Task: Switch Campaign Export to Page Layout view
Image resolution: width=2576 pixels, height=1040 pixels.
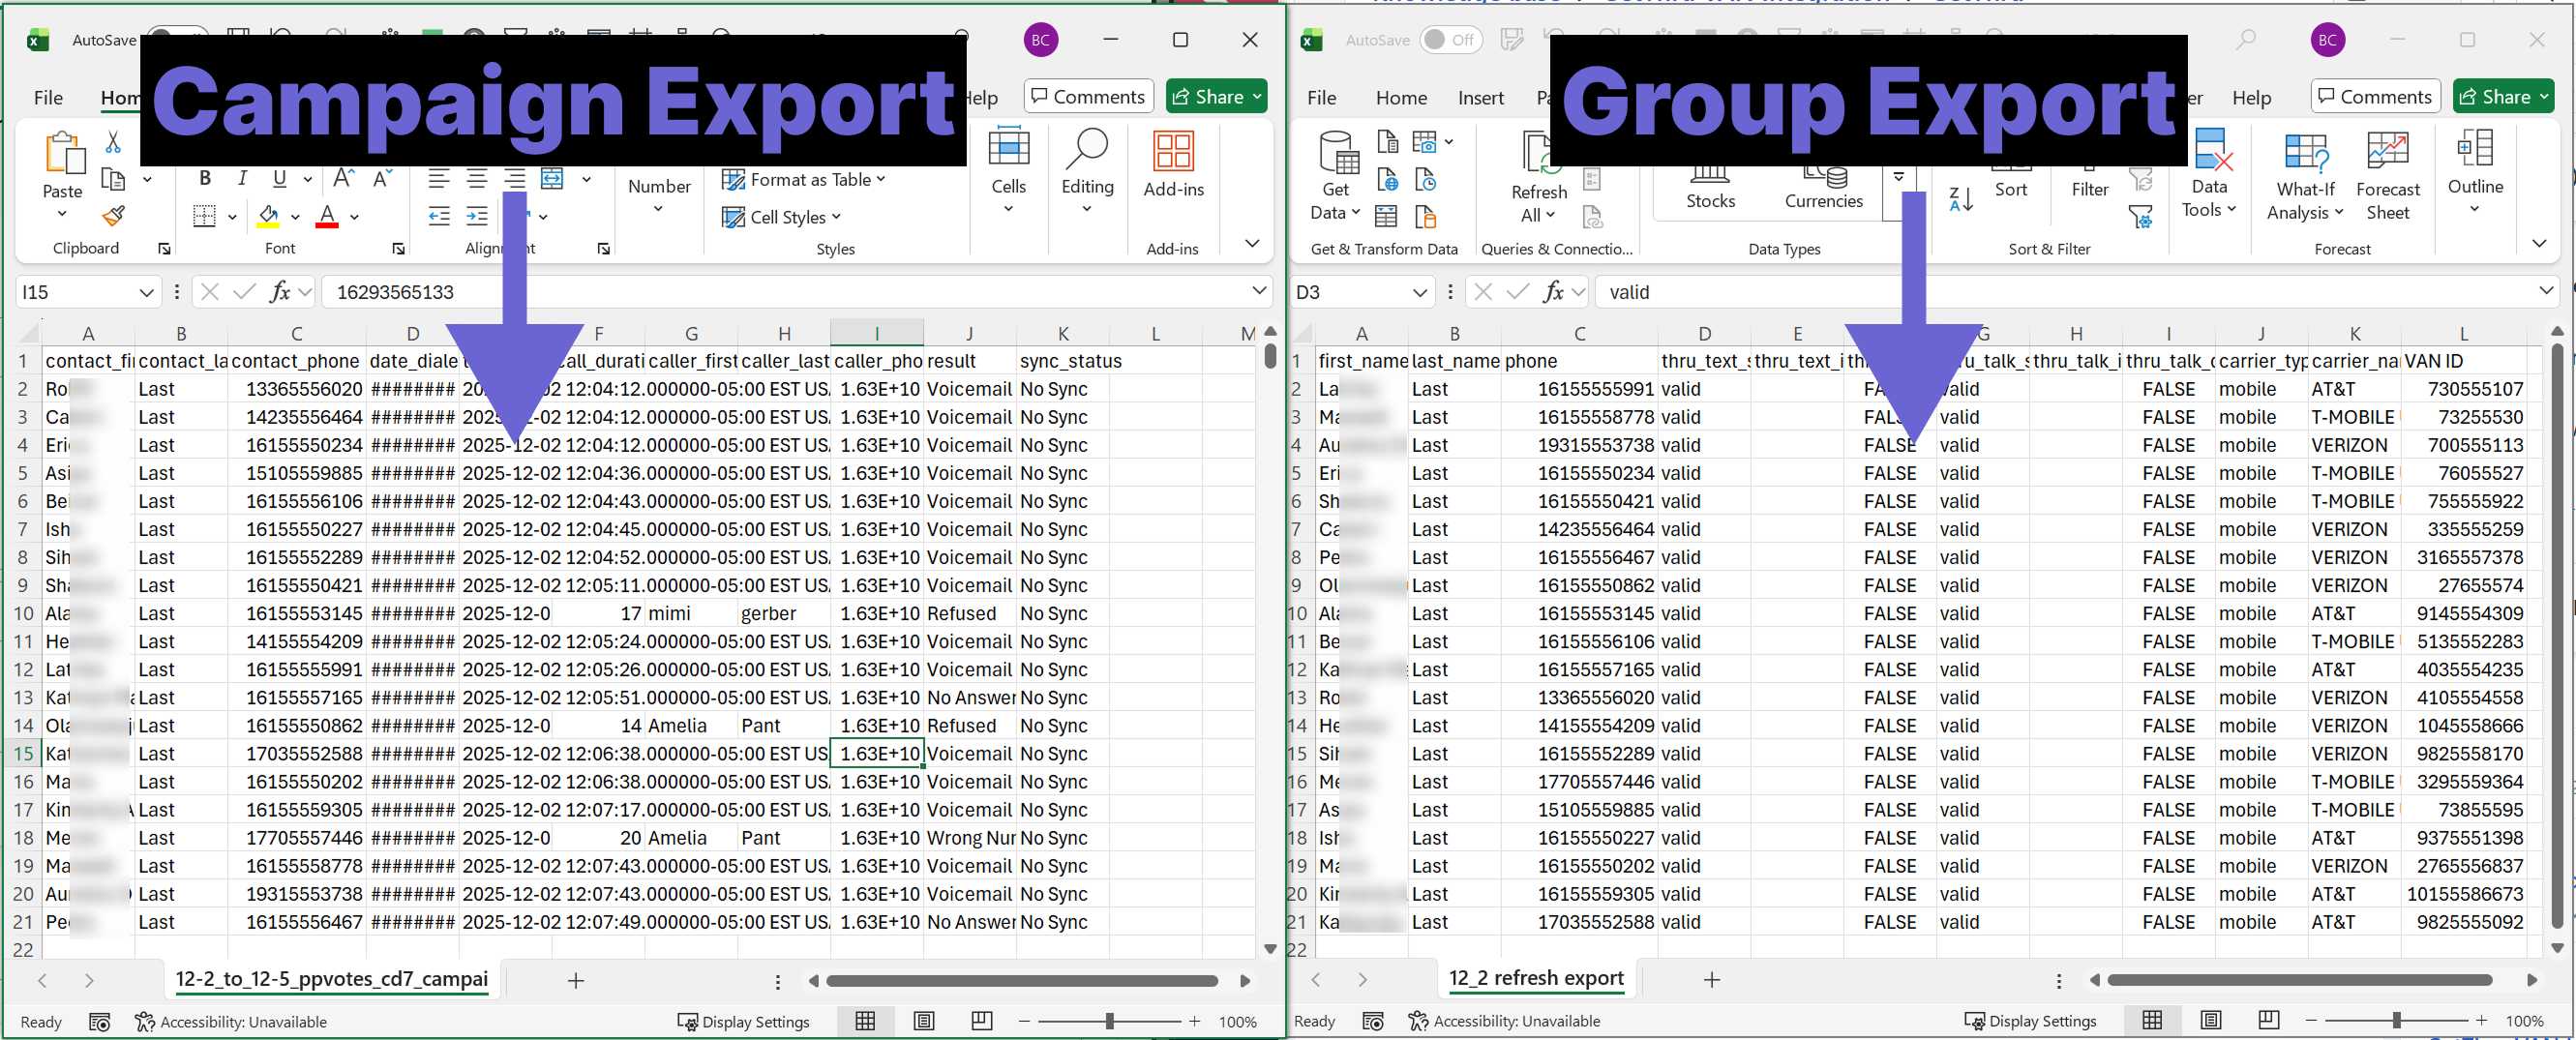Action: 924,1021
